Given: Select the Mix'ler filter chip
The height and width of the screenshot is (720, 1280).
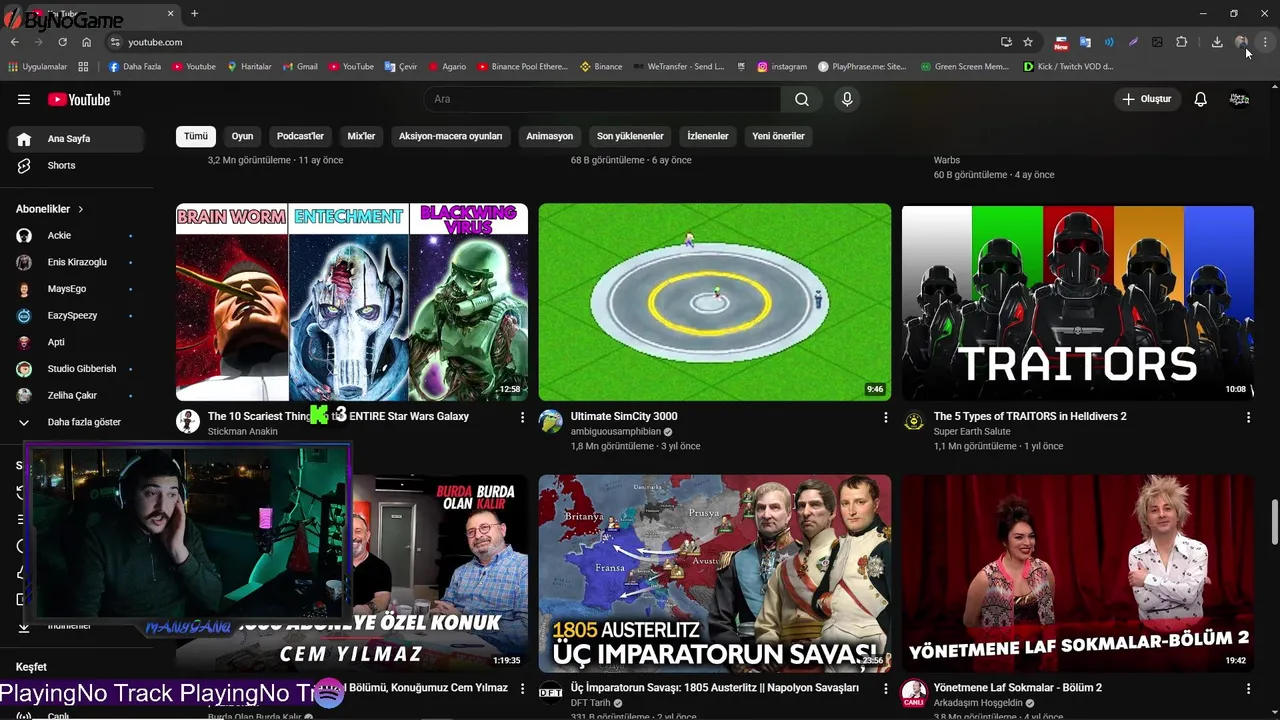Looking at the screenshot, I should (361, 136).
